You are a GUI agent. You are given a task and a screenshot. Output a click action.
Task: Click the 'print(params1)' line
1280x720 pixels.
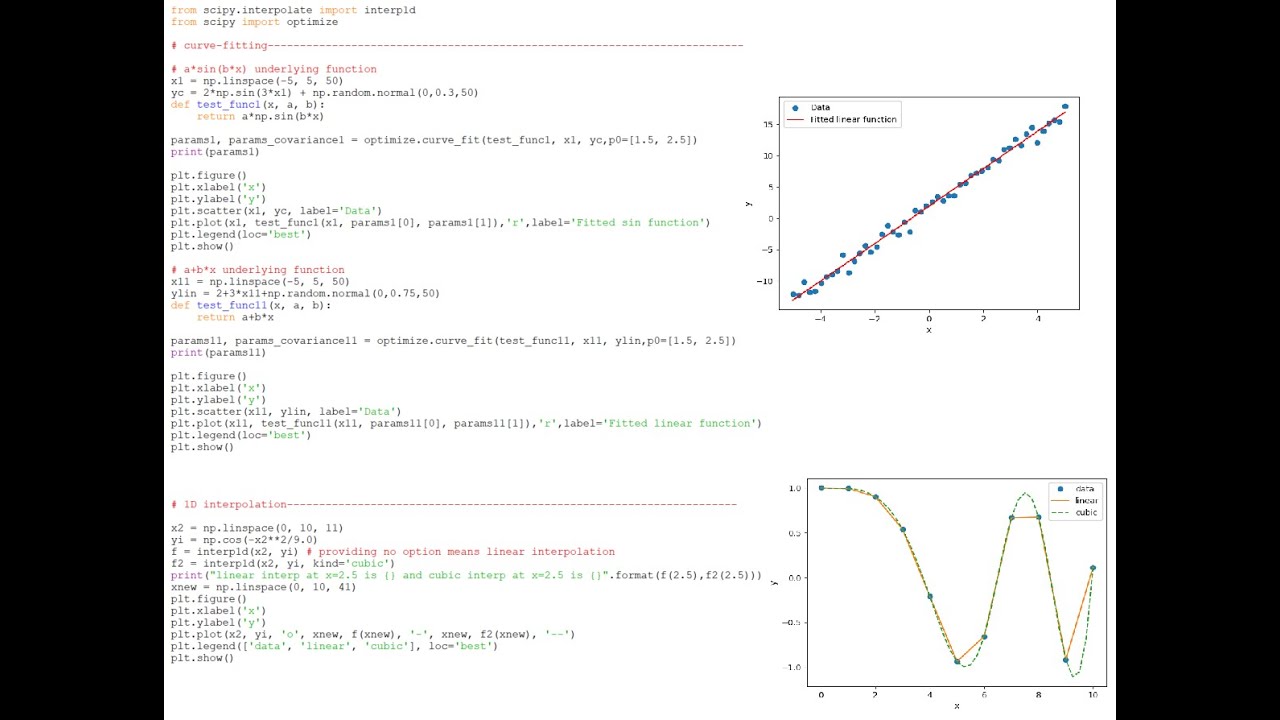pyautogui.click(x=215, y=152)
